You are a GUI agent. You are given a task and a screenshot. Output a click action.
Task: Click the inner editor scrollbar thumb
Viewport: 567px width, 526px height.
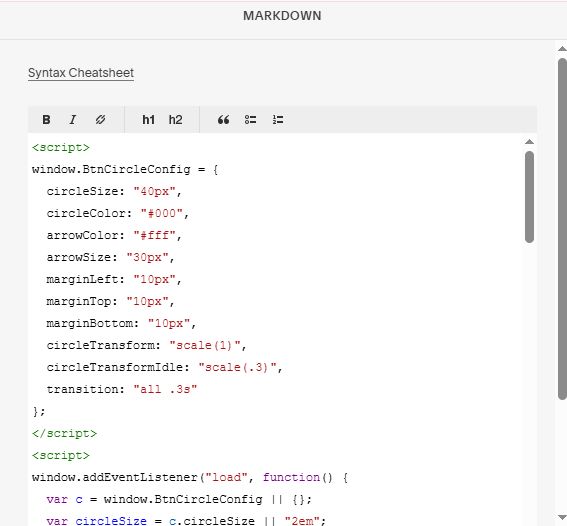click(x=529, y=197)
